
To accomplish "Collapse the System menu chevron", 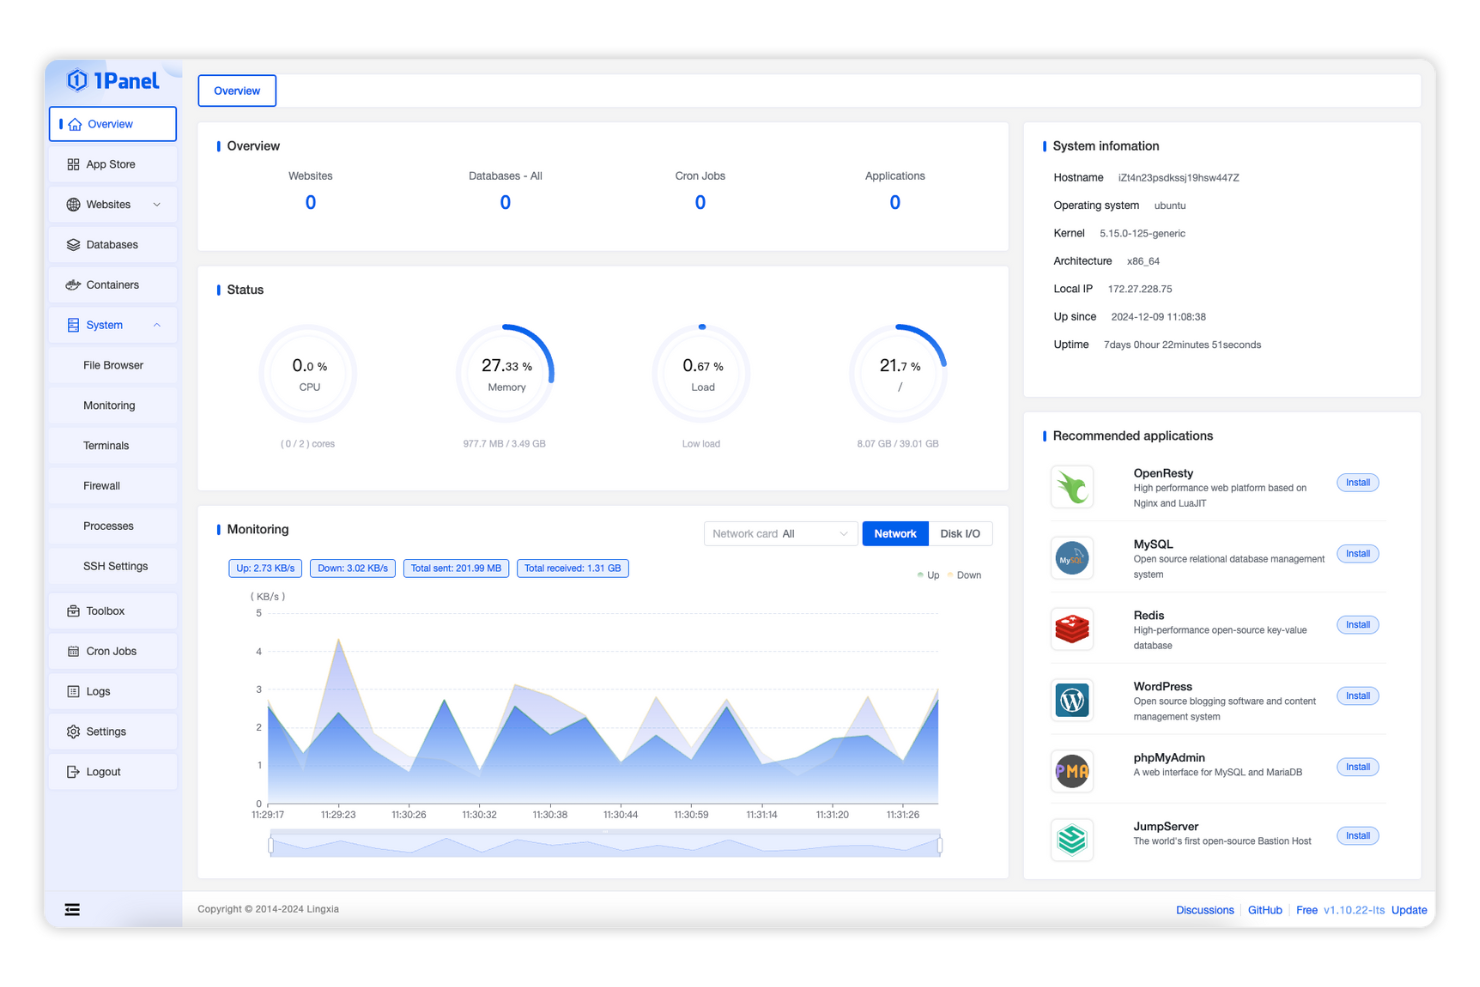I will pos(157,325).
